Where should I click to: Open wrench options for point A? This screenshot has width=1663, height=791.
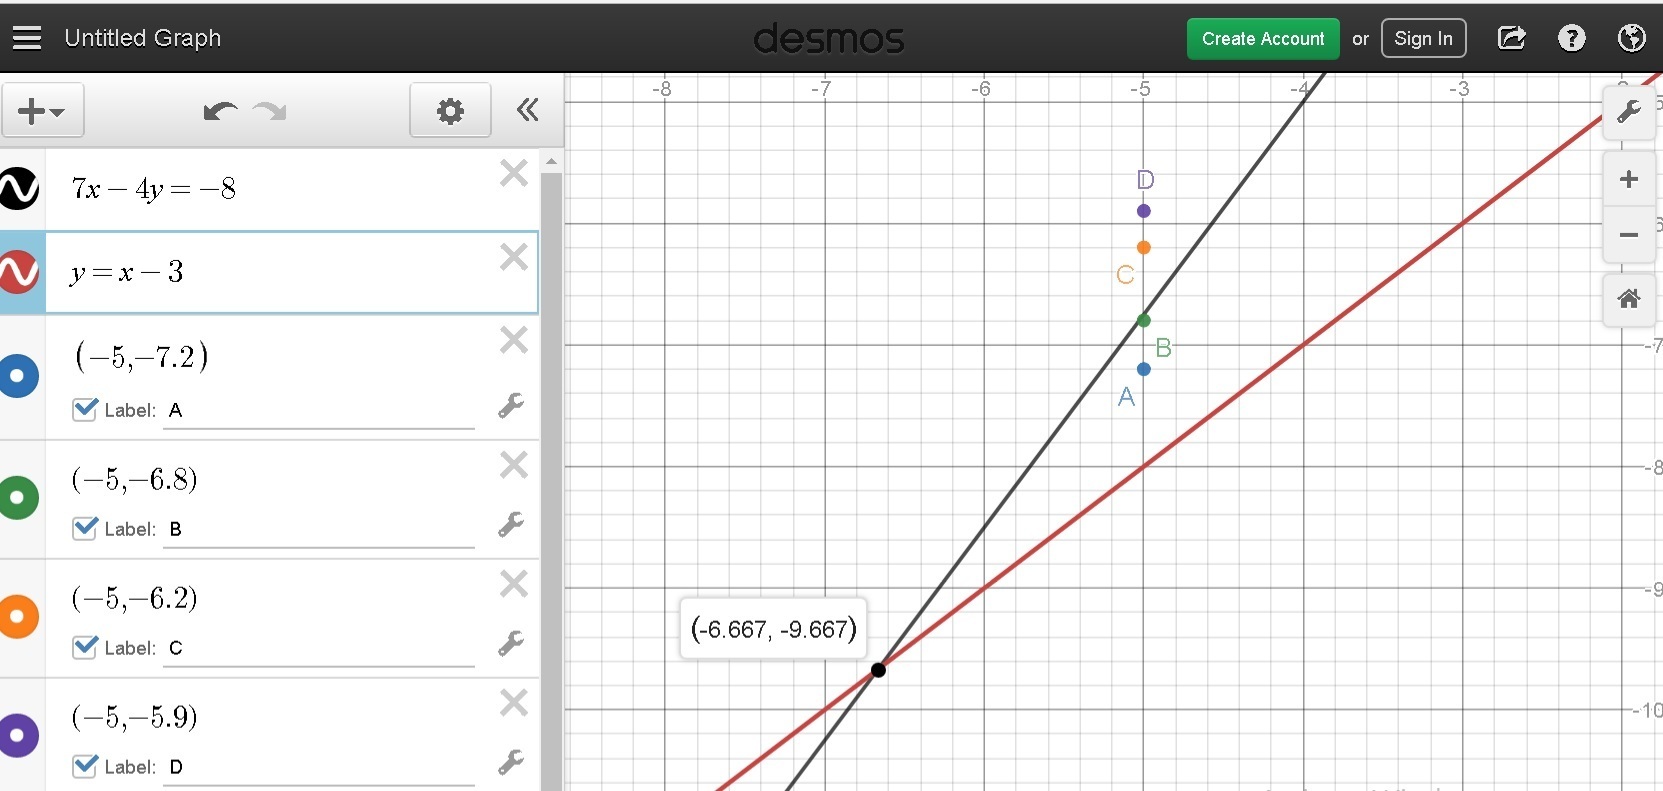pyautogui.click(x=511, y=405)
